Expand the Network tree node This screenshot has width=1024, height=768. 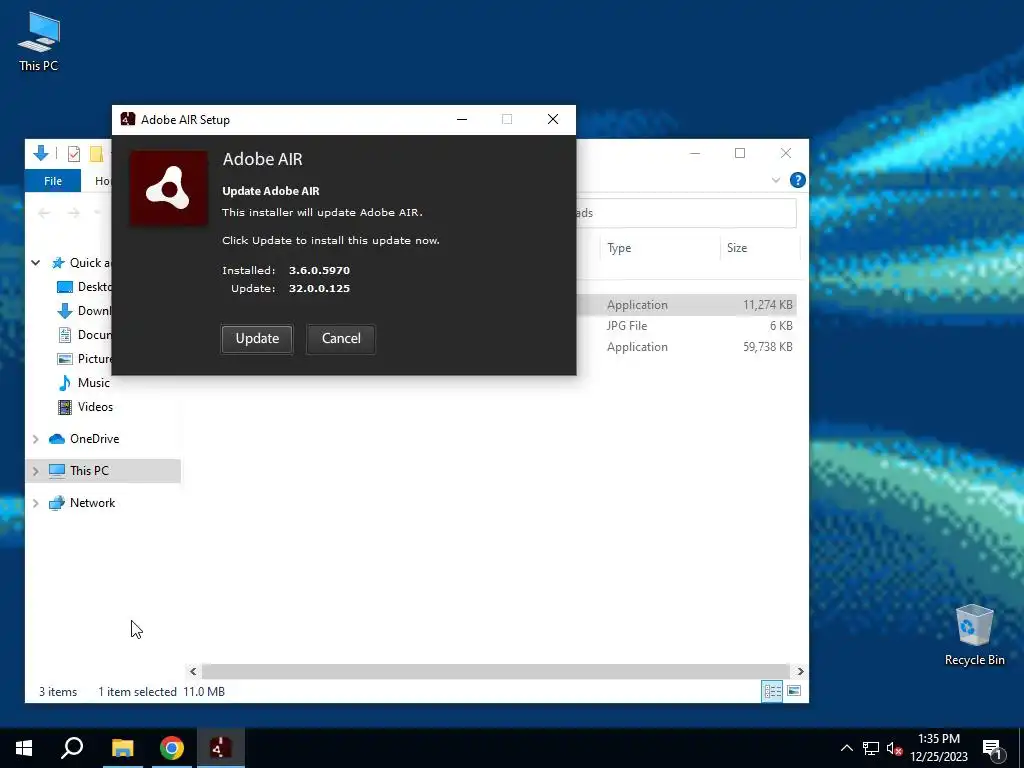[x=36, y=503]
